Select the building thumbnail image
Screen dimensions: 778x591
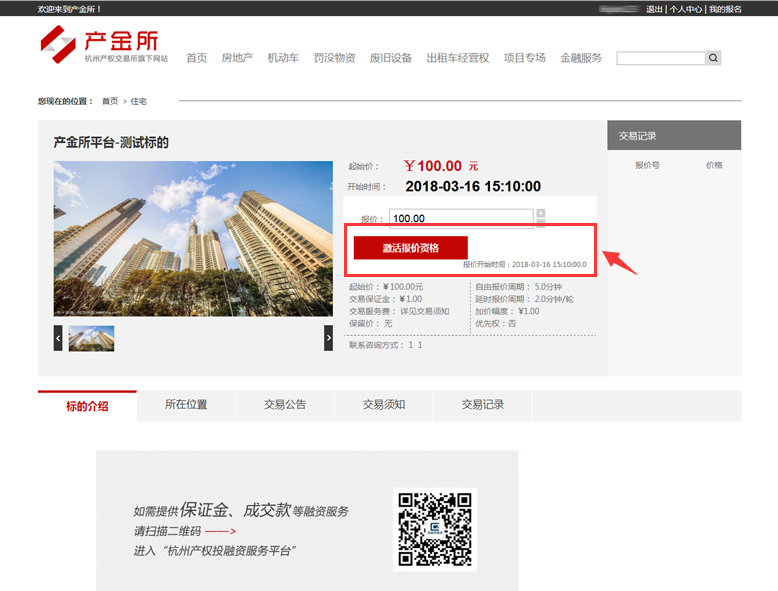pyautogui.click(x=91, y=338)
